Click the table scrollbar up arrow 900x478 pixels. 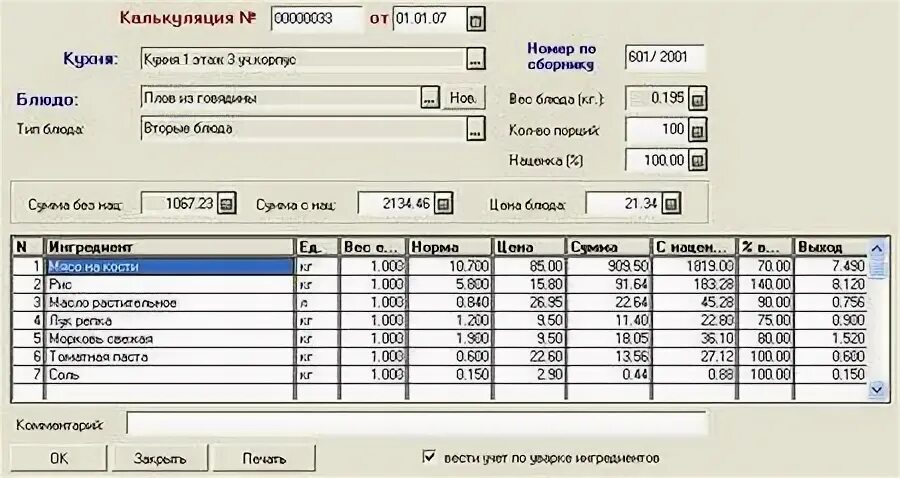[x=876, y=249]
